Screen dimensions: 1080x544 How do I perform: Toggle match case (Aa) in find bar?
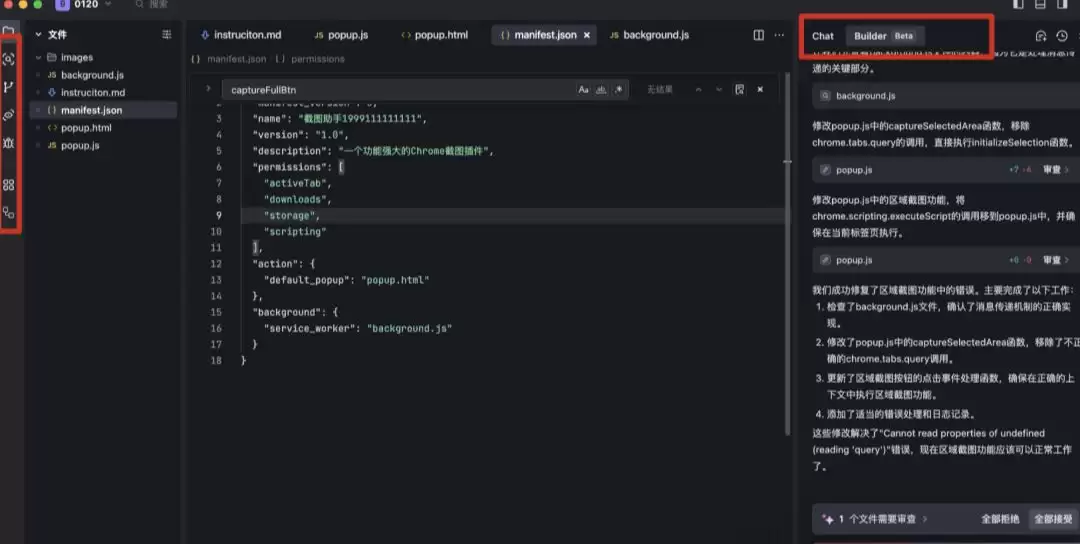point(584,90)
